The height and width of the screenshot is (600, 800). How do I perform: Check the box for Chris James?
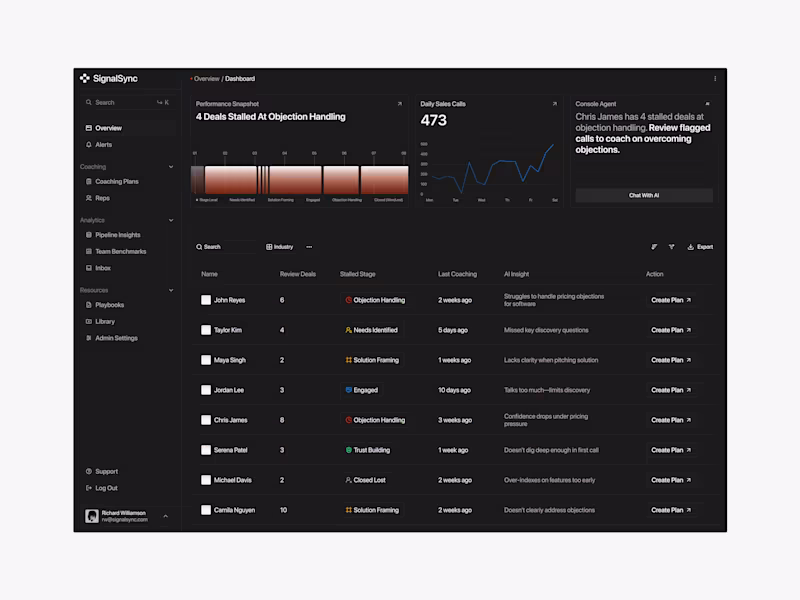coord(206,420)
